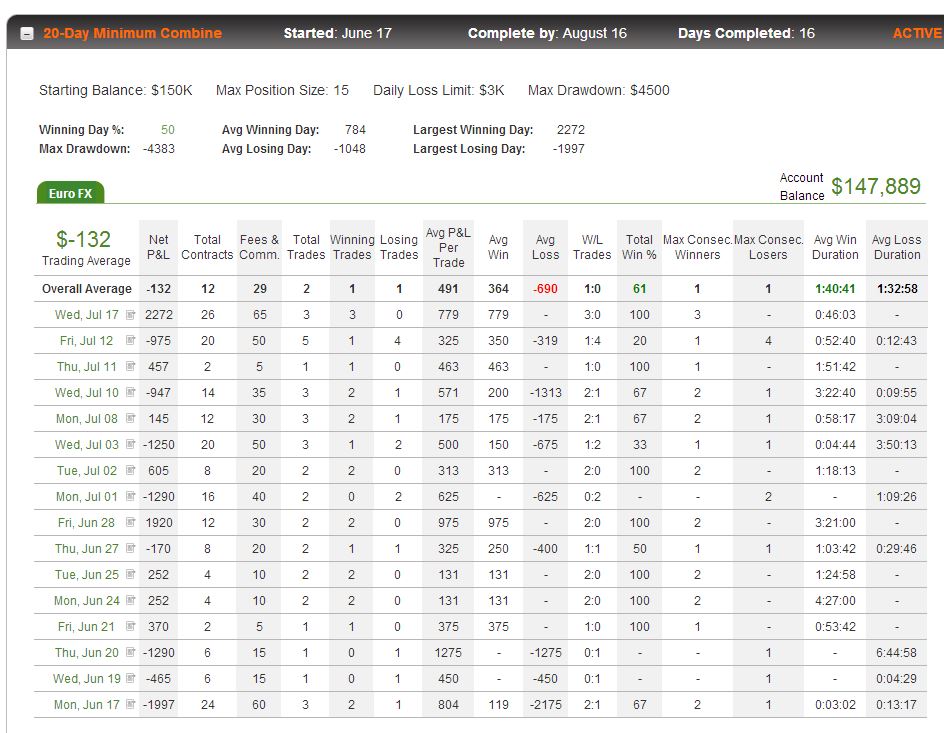Image resolution: width=944 pixels, height=733 pixels.
Task: Open the note icon for Fri, Jul 12
Action: [x=130, y=341]
